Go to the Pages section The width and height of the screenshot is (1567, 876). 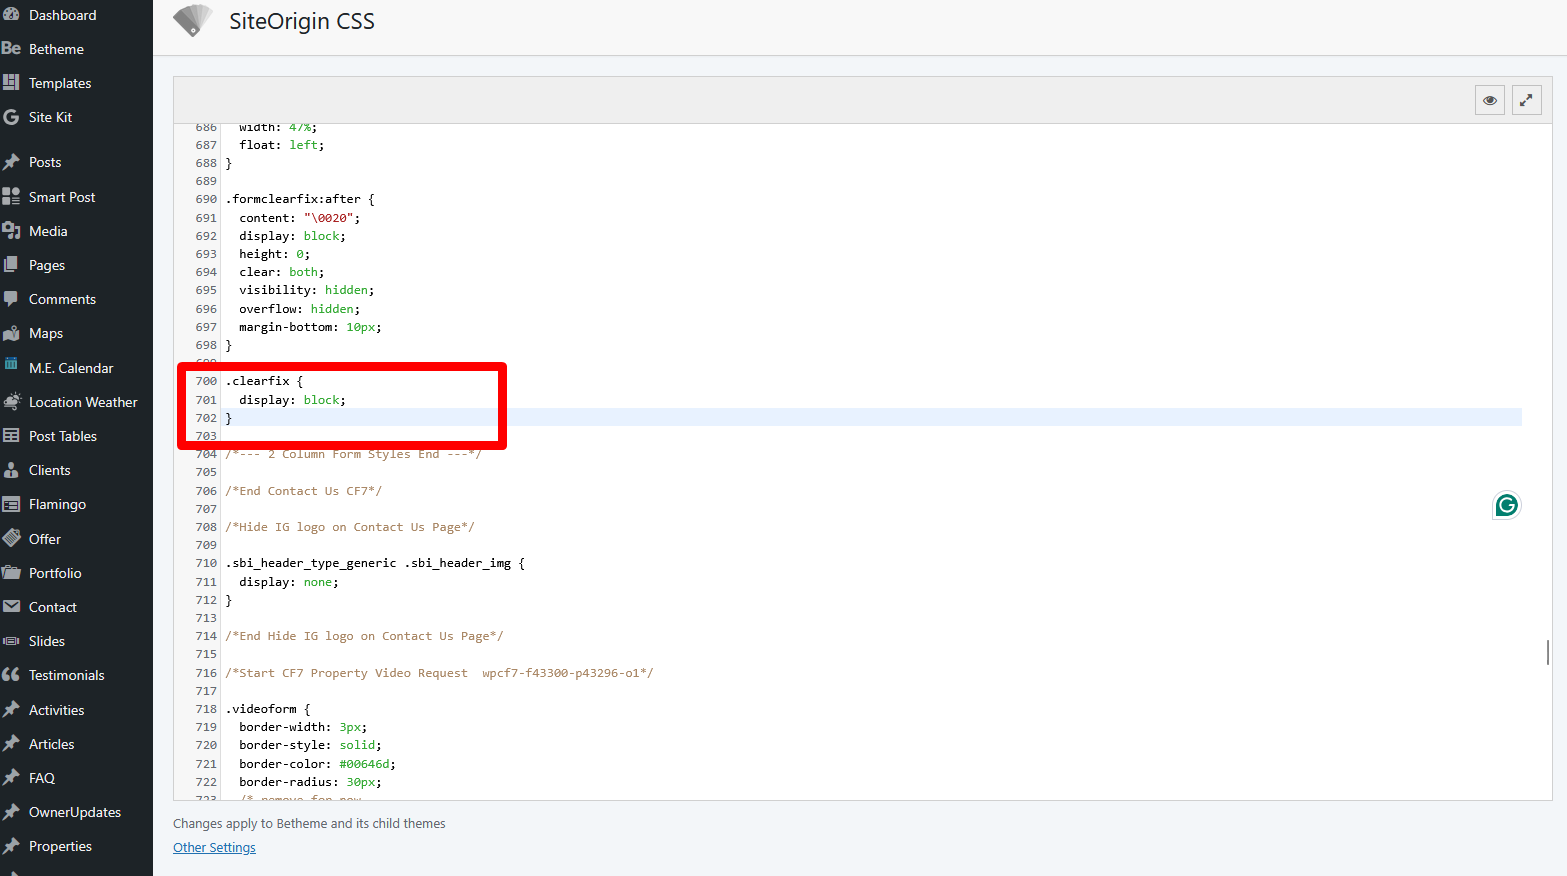(x=46, y=265)
